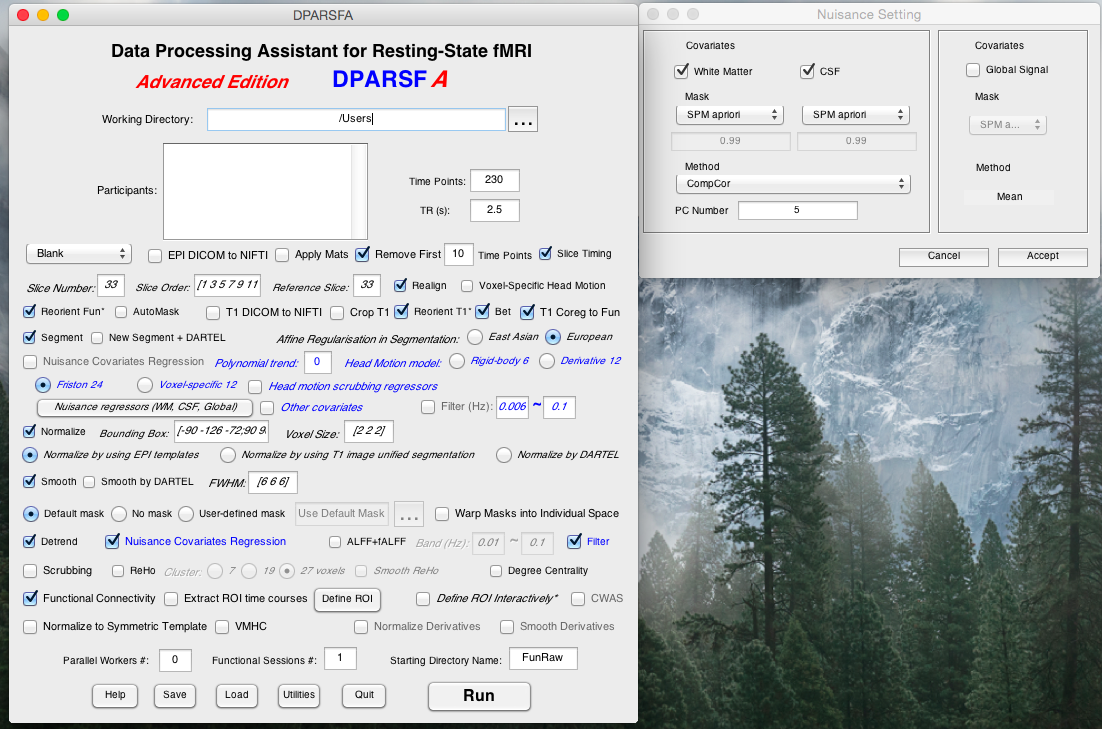Open the CSF SPM apriori mask dropdown
1102x729 pixels.
pos(855,115)
